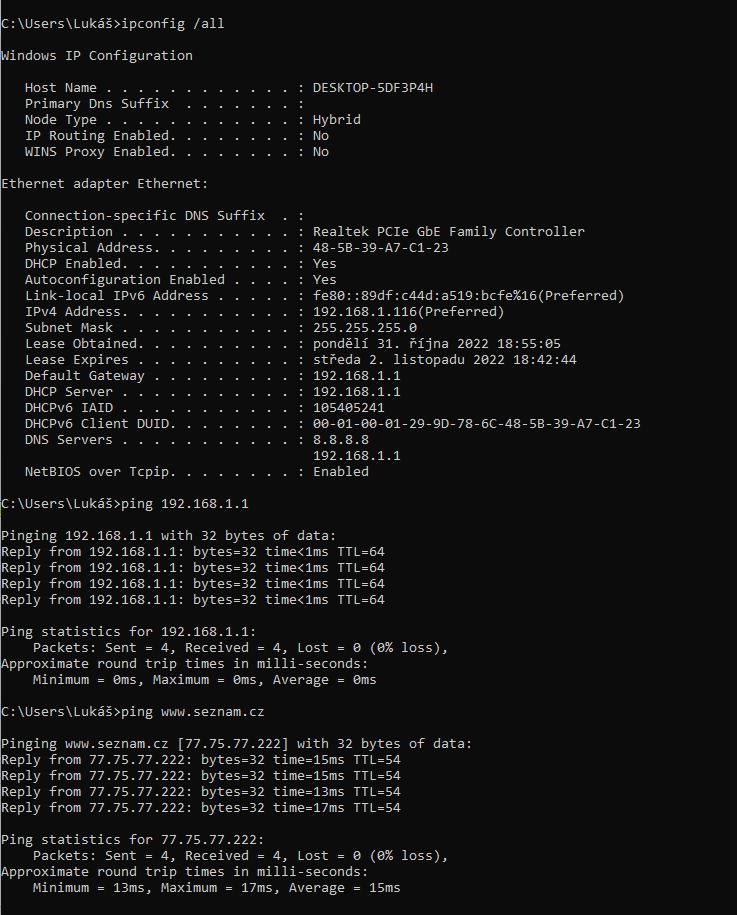Click the ping www.seznam.cz command
This screenshot has width=737, height=915.
tap(192, 711)
